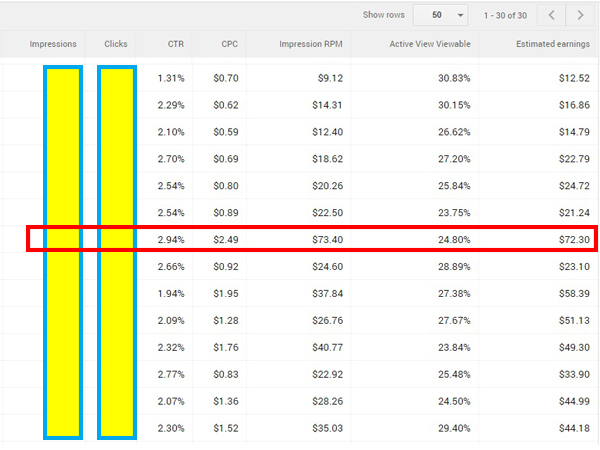Select CTR value 2.29%
The width and height of the screenshot is (600, 450).
[x=171, y=105]
